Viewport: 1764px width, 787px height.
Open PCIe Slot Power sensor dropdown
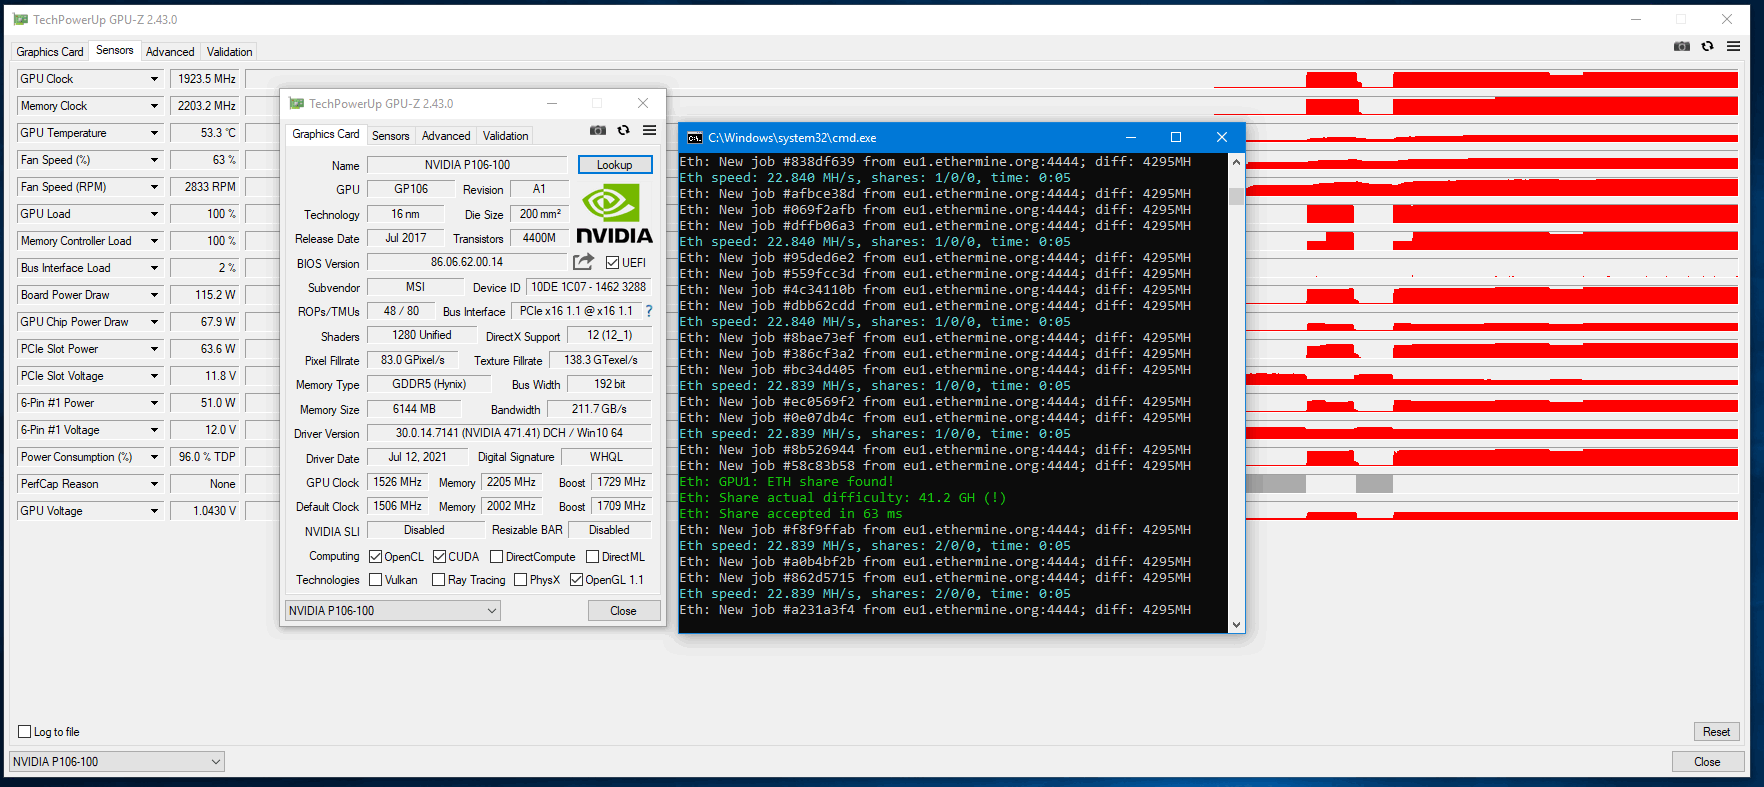(x=154, y=349)
